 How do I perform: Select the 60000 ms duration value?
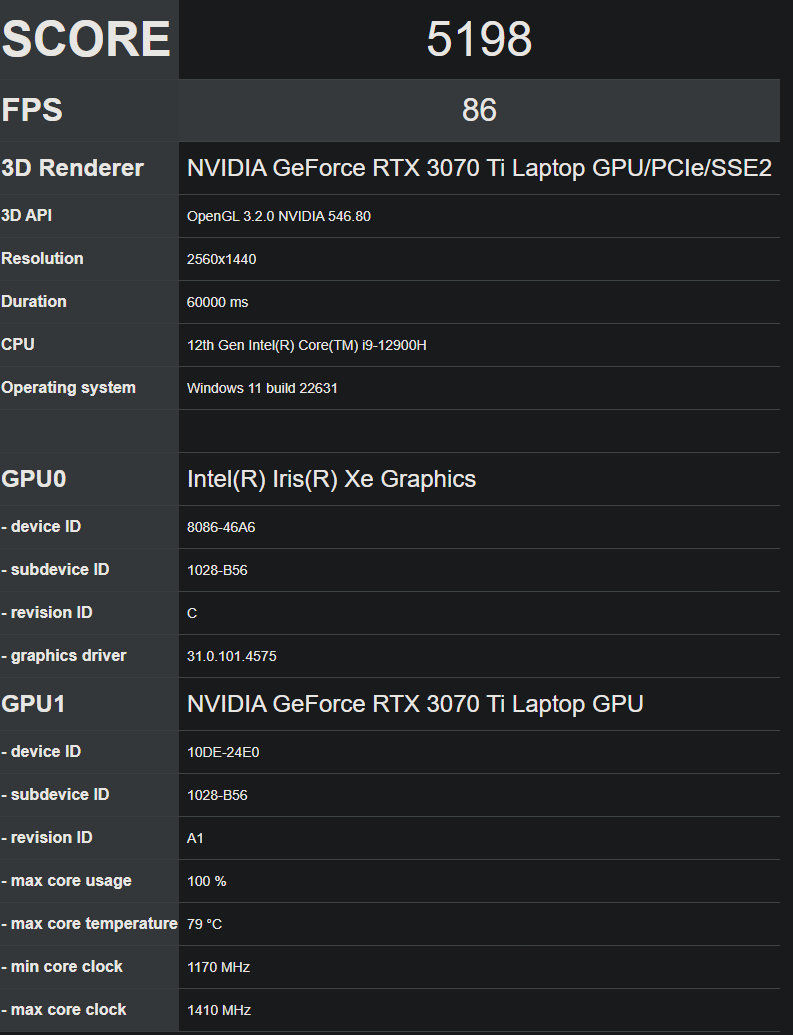(217, 302)
